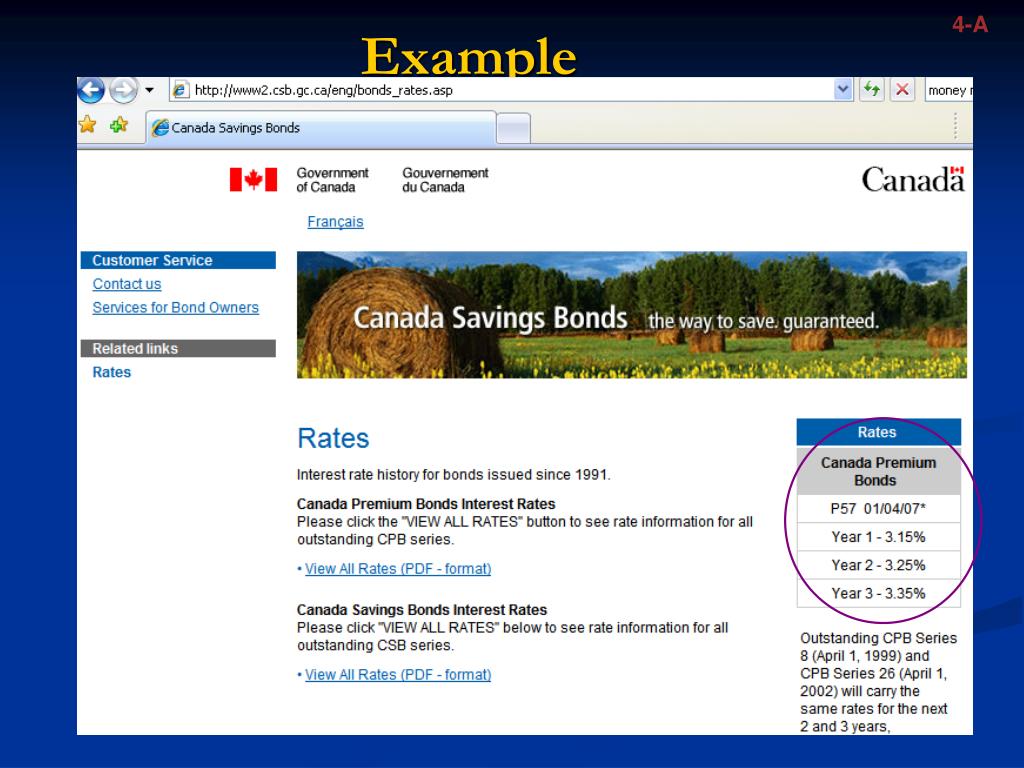The height and width of the screenshot is (768, 1024).
Task: Click the Add to Favorites icon
Action: coord(119,124)
